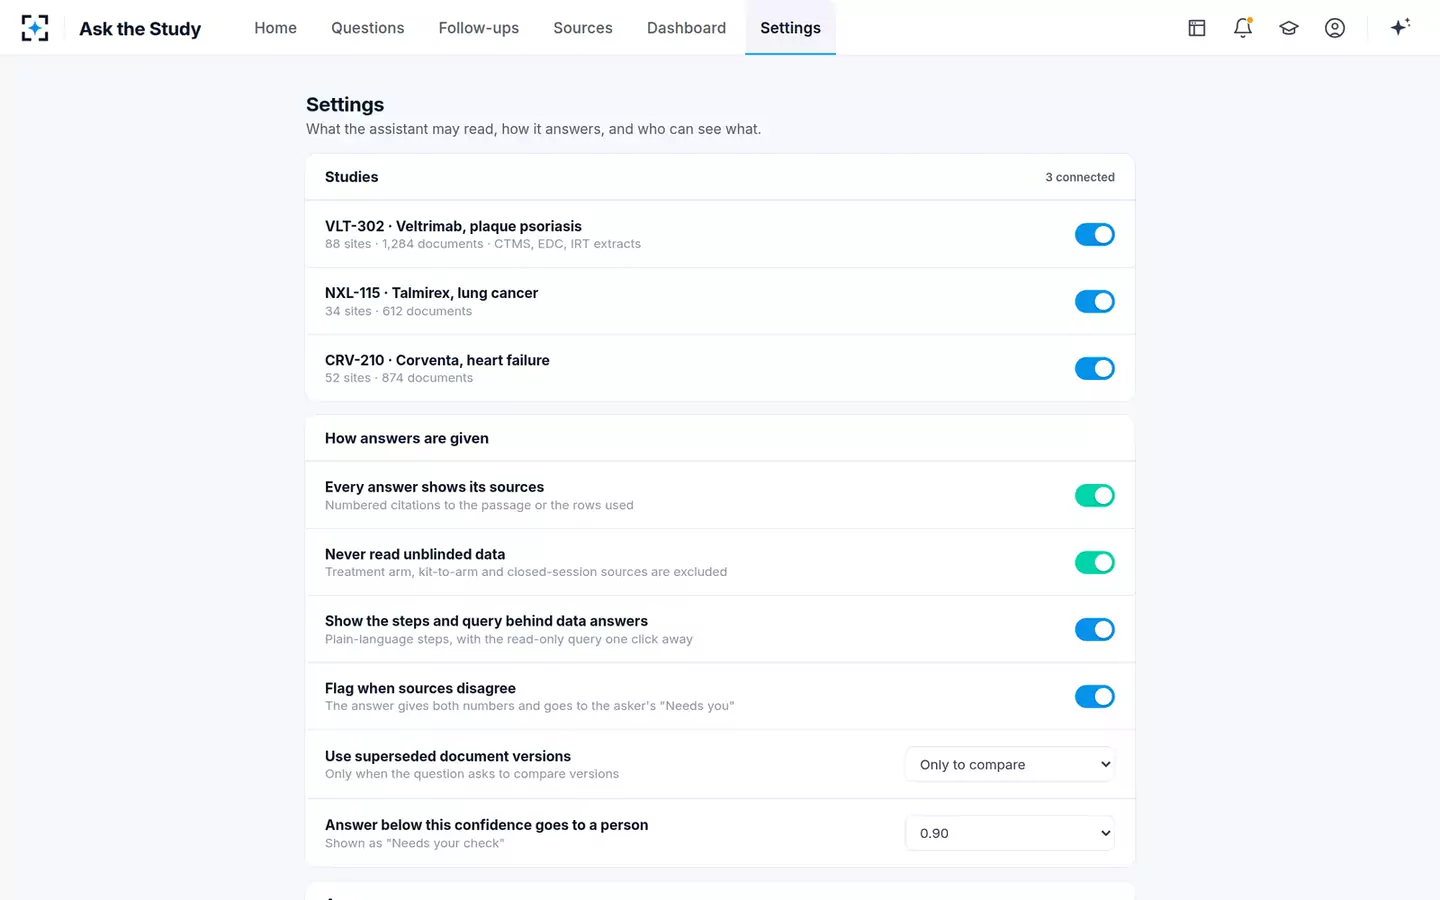Click the Use superseded document versions label
Image resolution: width=1440 pixels, height=900 pixels.
[x=448, y=756]
